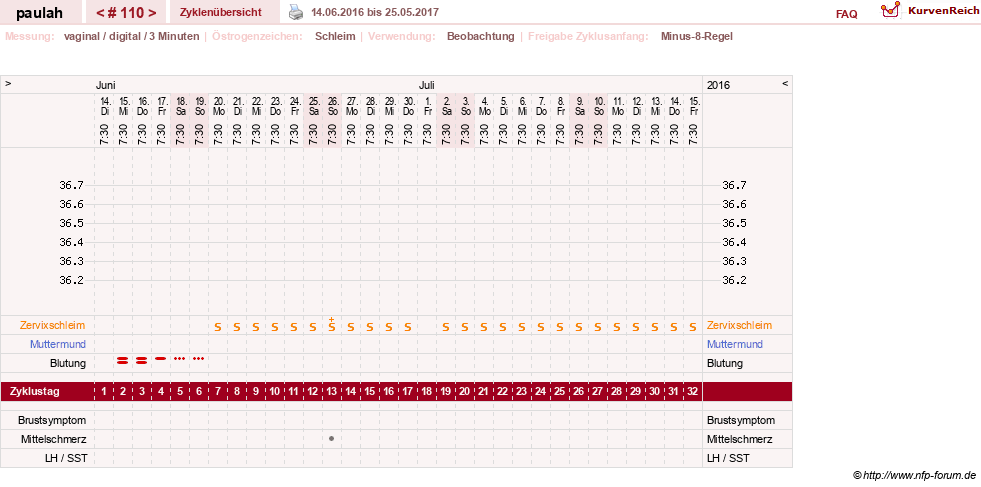The height and width of the screenshot is (487, 981).
Task: Click the heavy bleeding mark on day 2
Action: coord(123,360)
